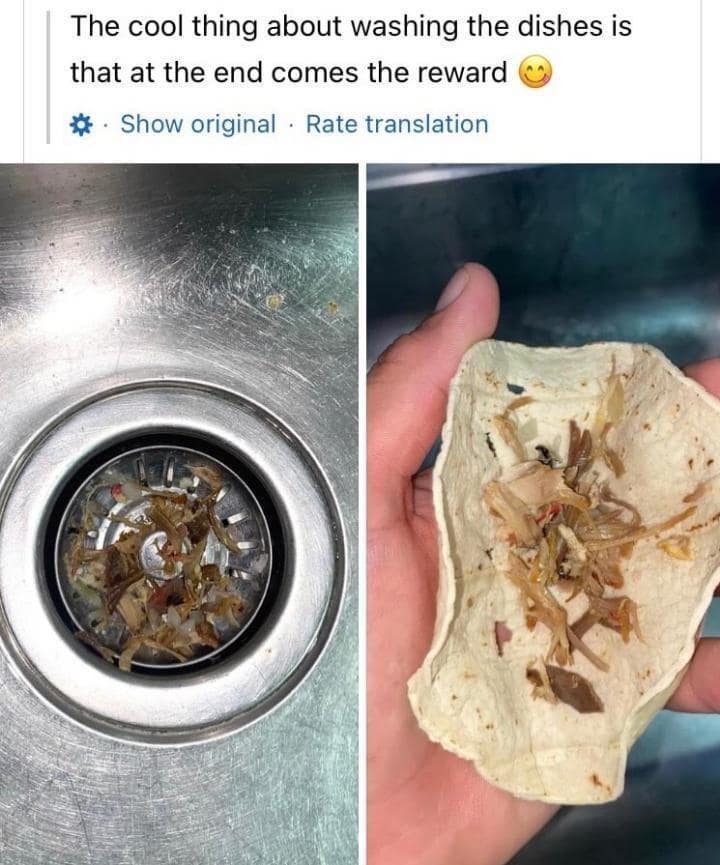Open the sink drain photo
Image resolution: width=720 pixels, height=865 pixels.
tap(179, 514)
